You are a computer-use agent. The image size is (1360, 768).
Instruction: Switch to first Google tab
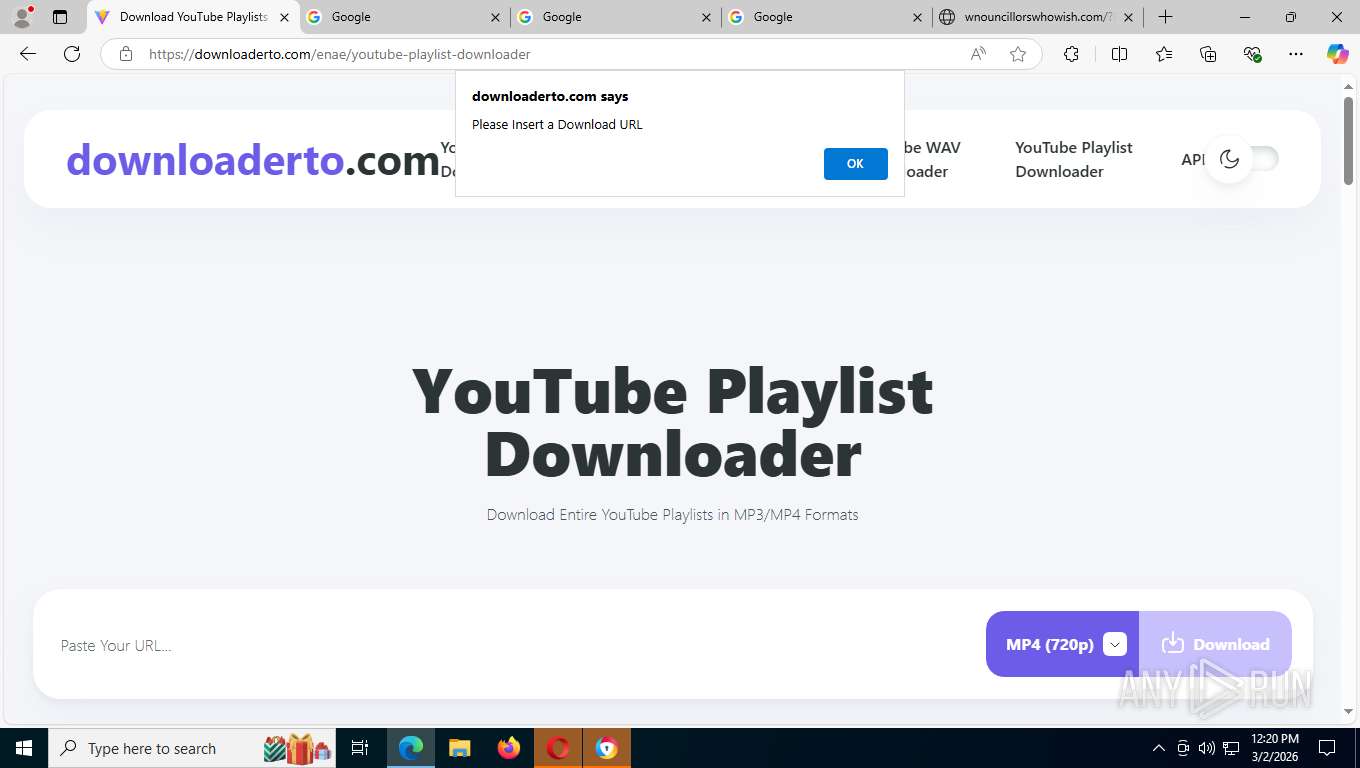pos(404,17)
